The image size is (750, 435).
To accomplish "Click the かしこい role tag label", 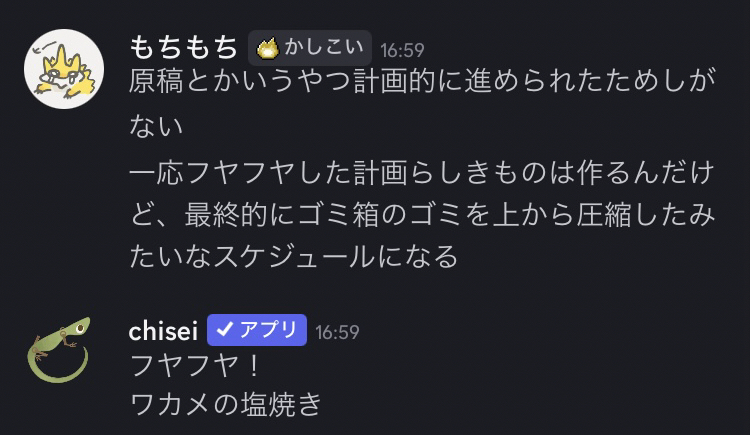I will tap(321, 48).
